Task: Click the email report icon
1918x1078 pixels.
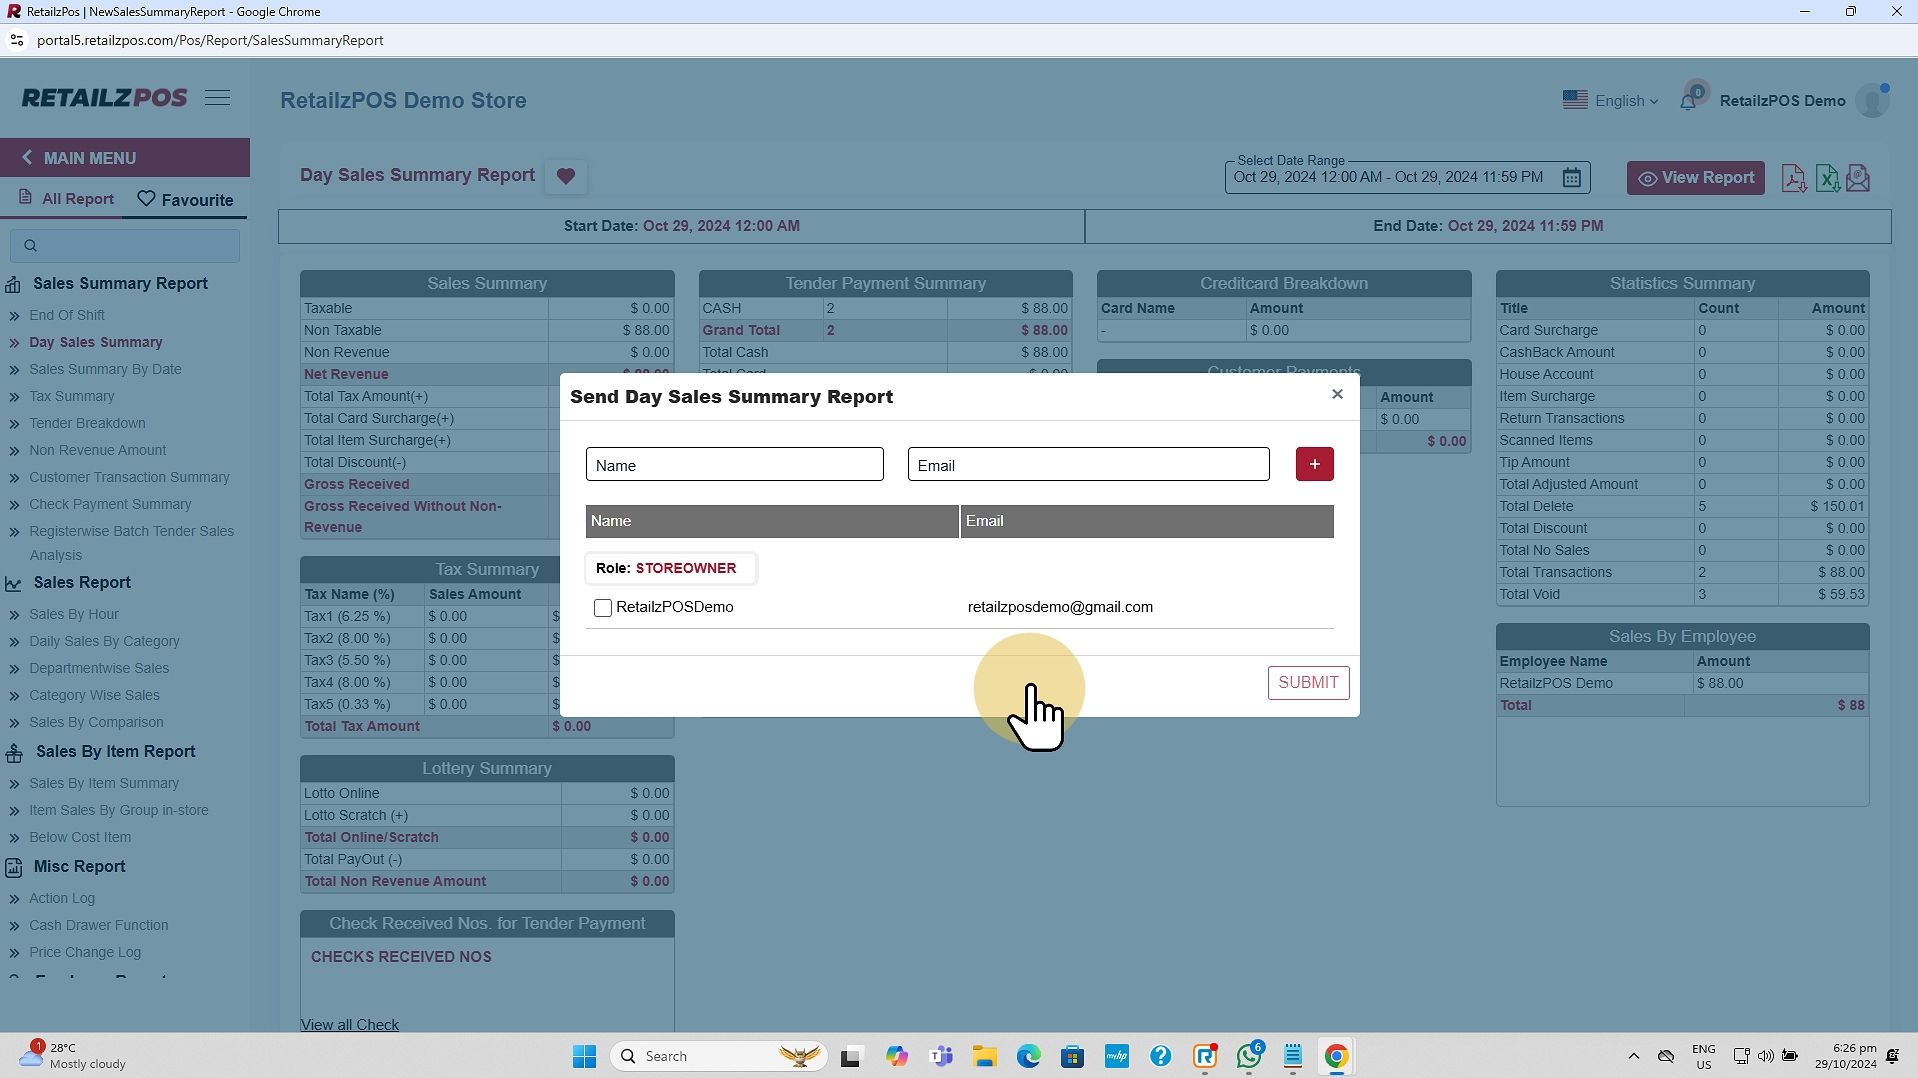Action: 1858,178
